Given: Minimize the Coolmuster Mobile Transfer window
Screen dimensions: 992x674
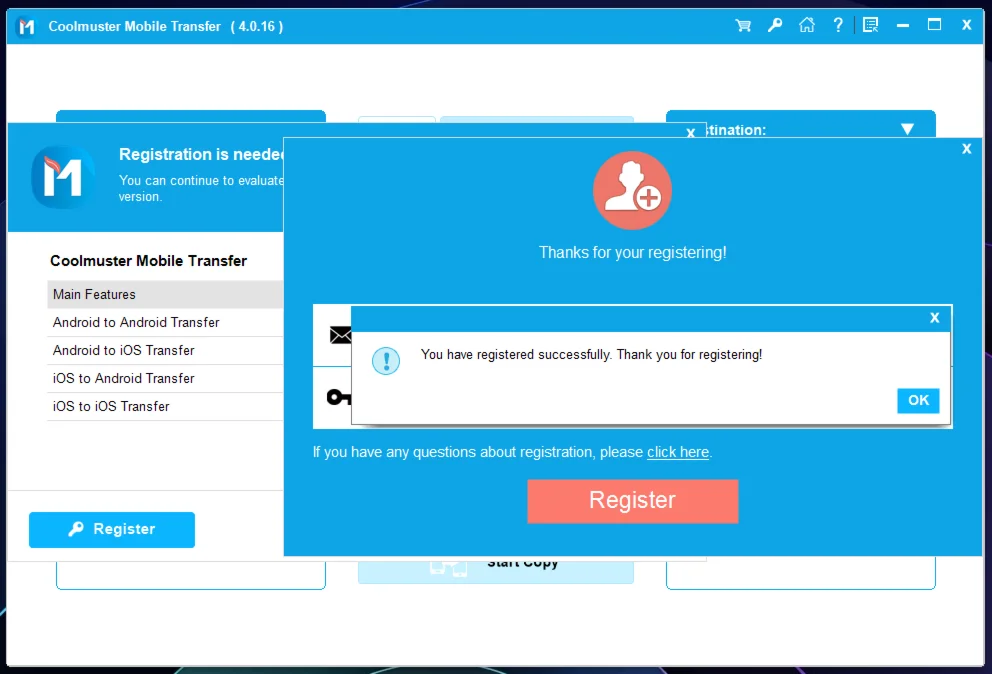Looking at the screenshot, I should 903,25.
